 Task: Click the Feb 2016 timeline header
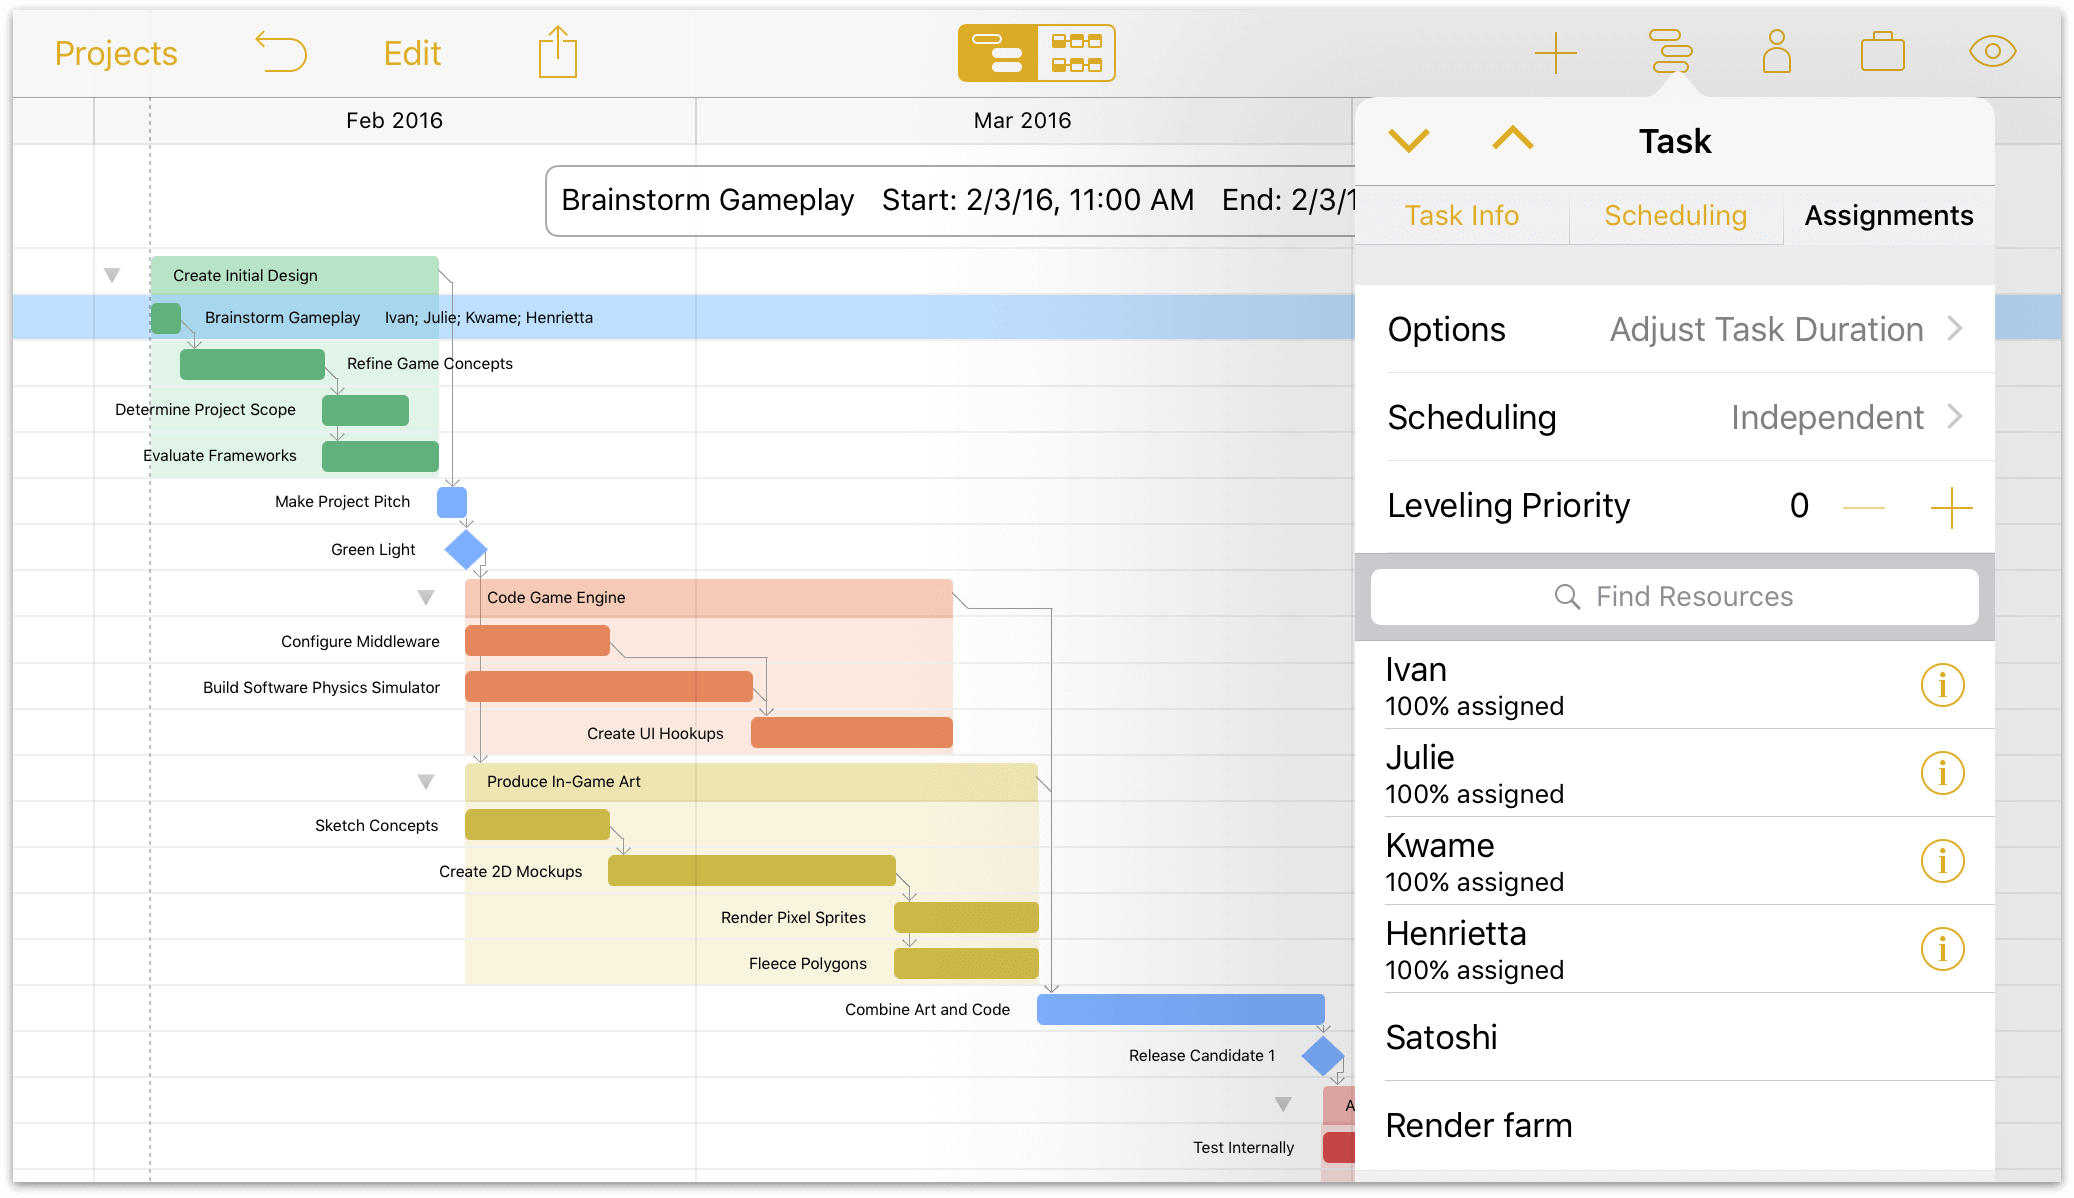point(394,120)
